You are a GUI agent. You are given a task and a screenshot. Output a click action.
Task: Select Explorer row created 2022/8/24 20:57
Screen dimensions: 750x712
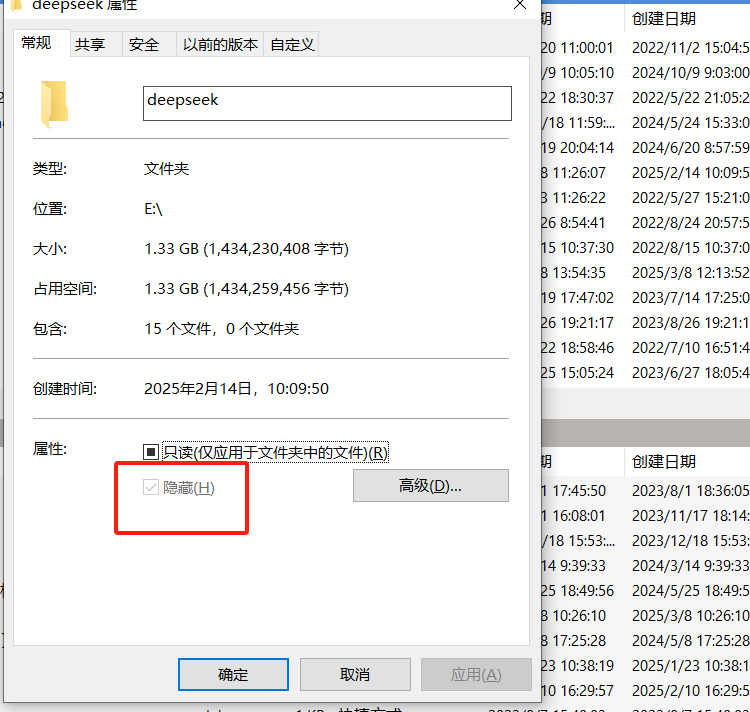click(x=645, y=223)
